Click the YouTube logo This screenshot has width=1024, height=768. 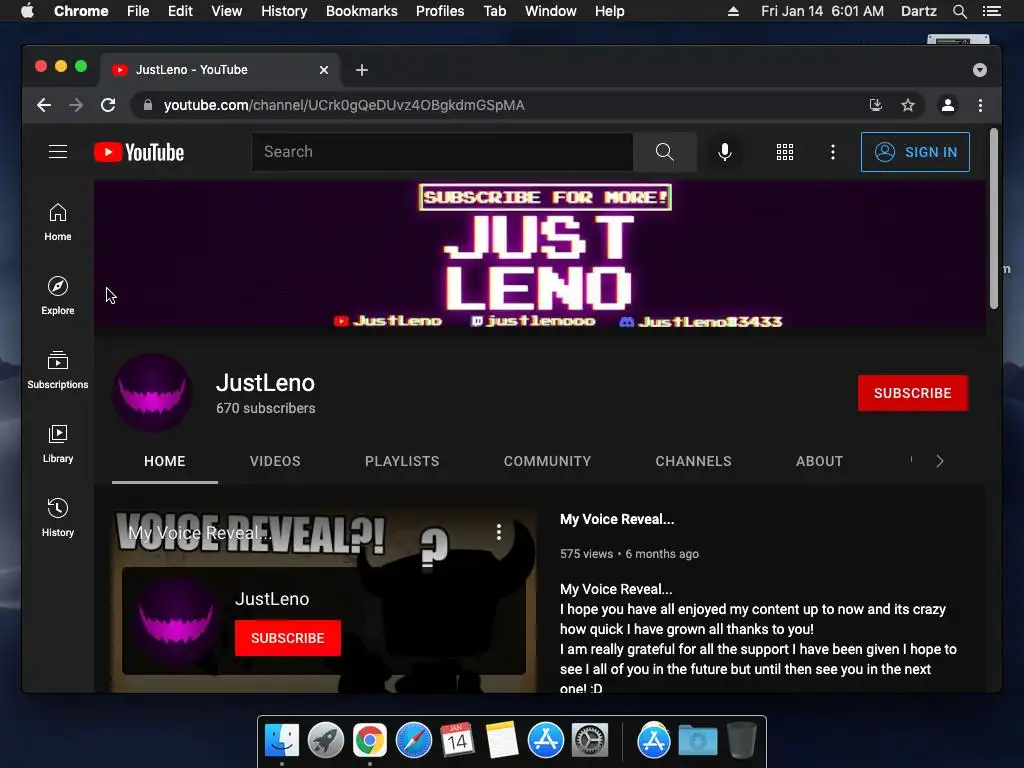tap(139, 152)
